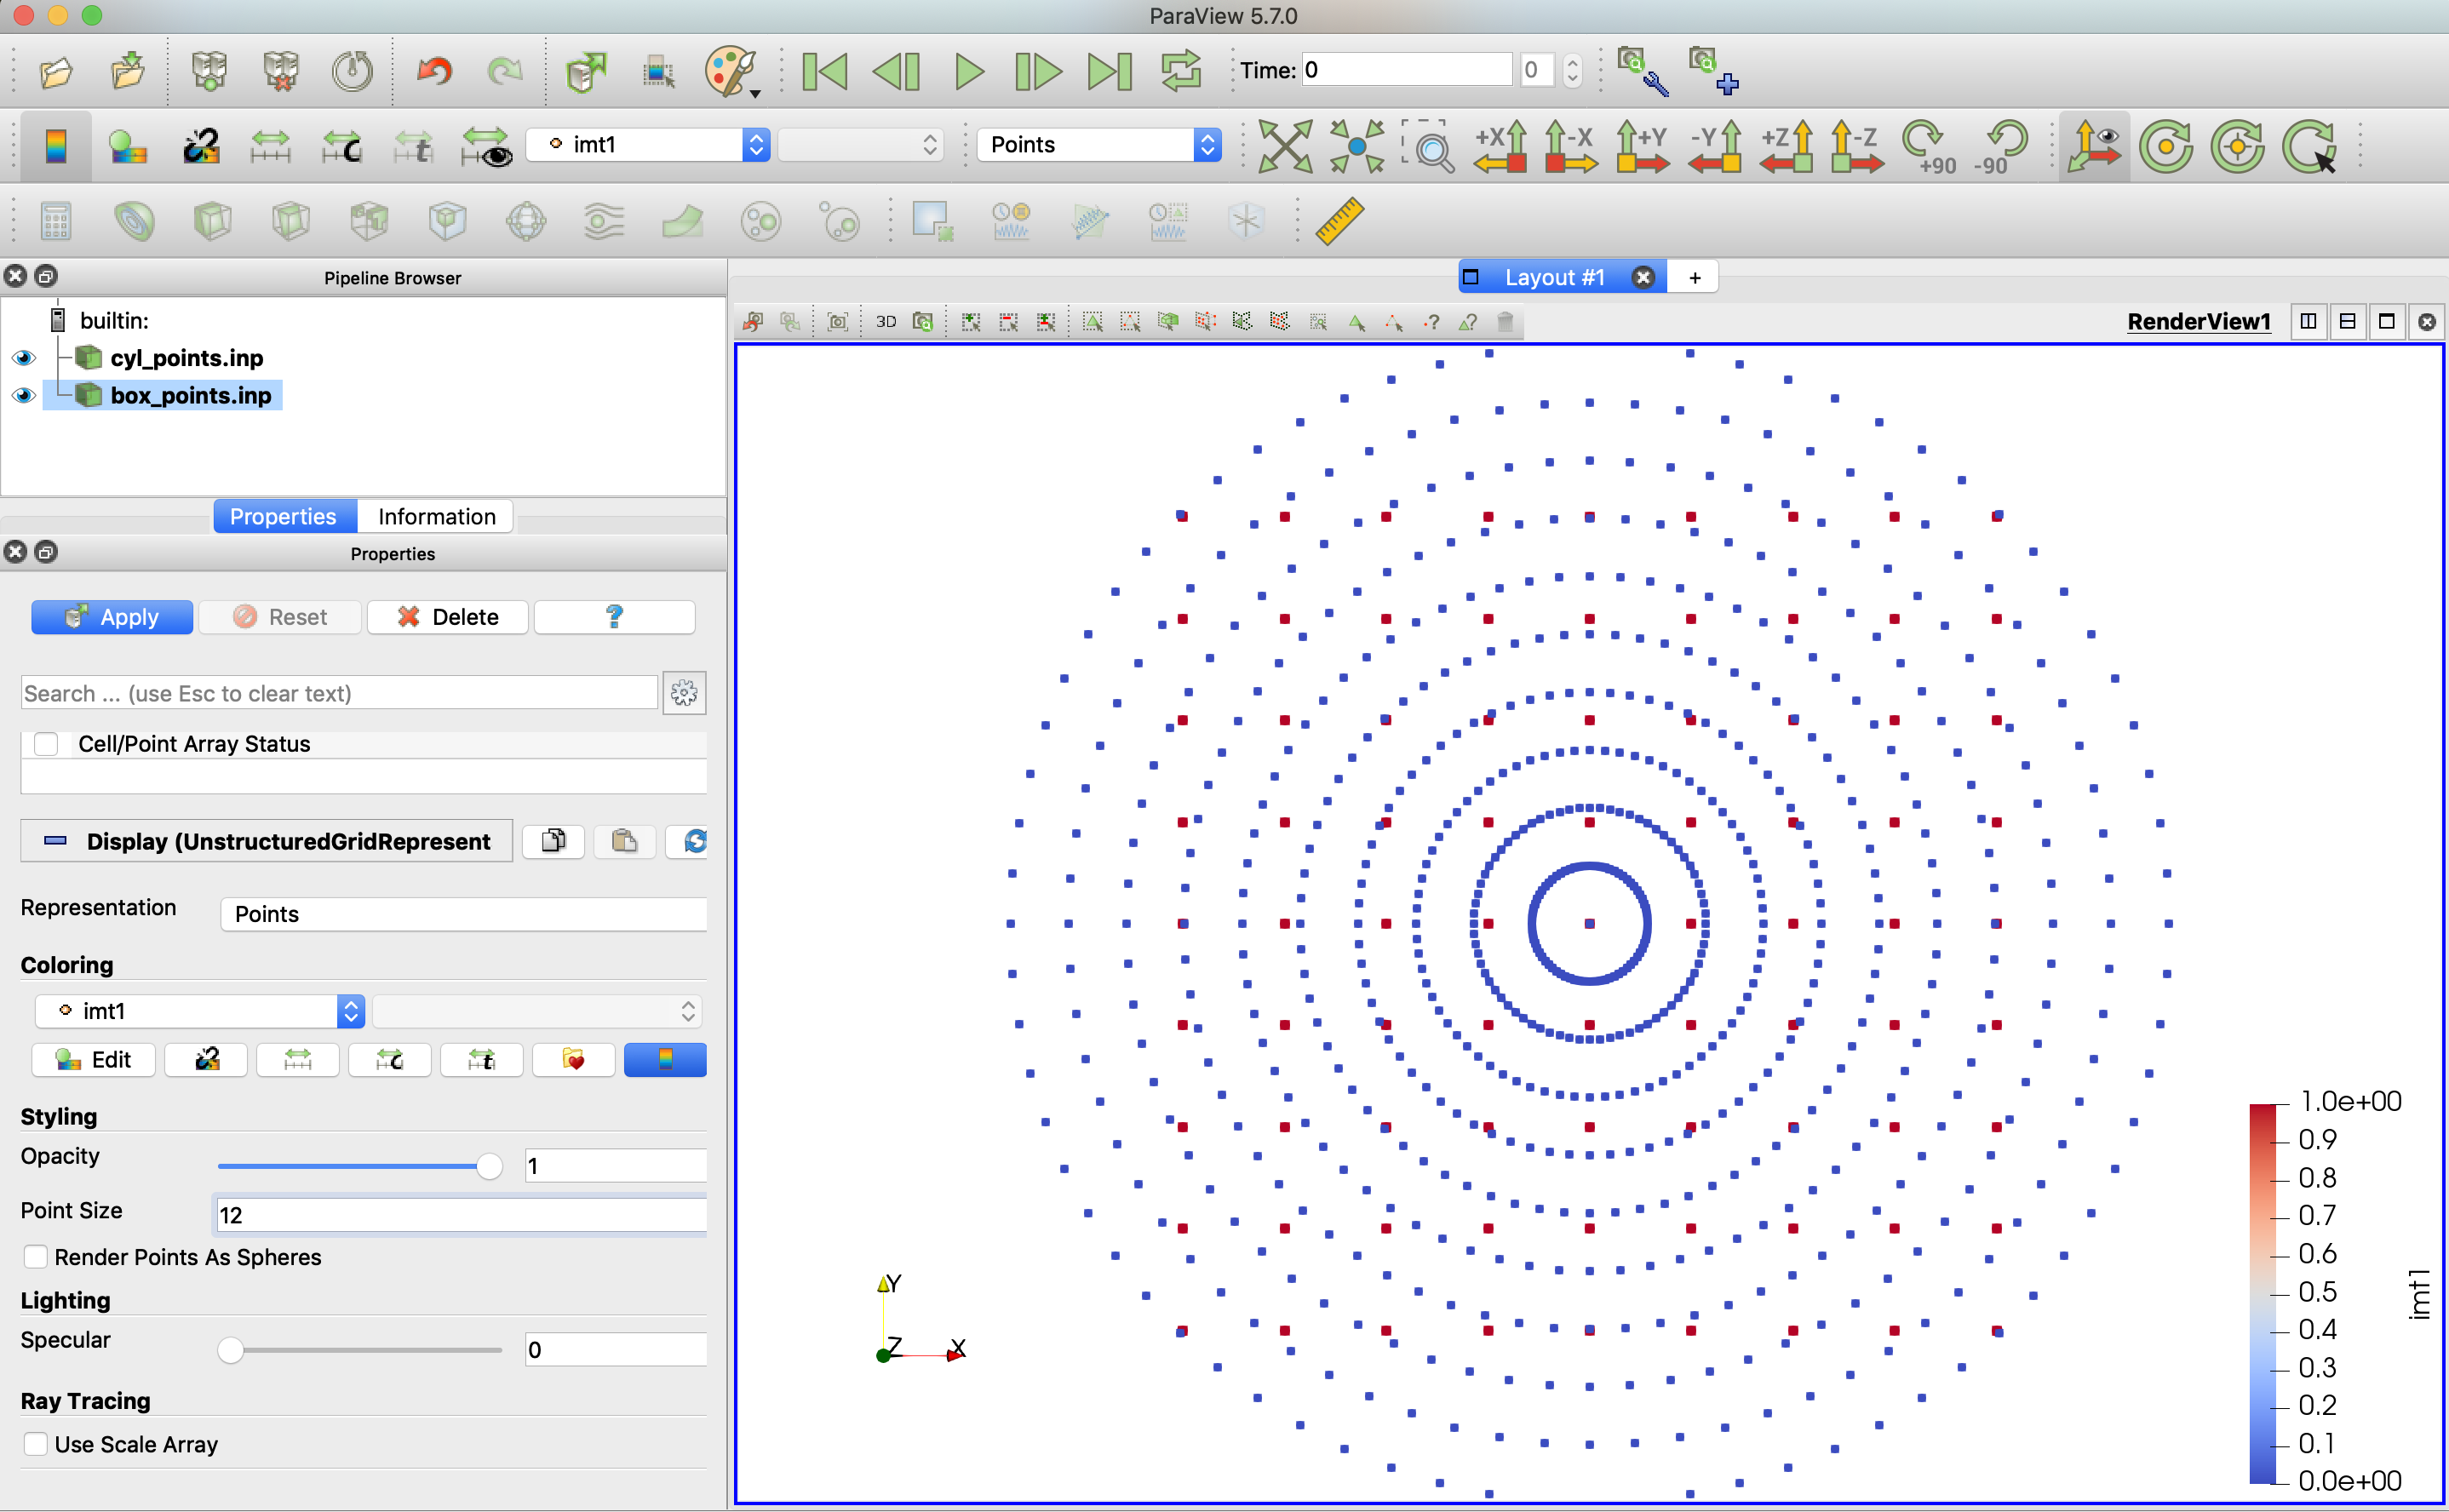
Task: Click the Zoom To Box icon
Action: (1429, 146)
